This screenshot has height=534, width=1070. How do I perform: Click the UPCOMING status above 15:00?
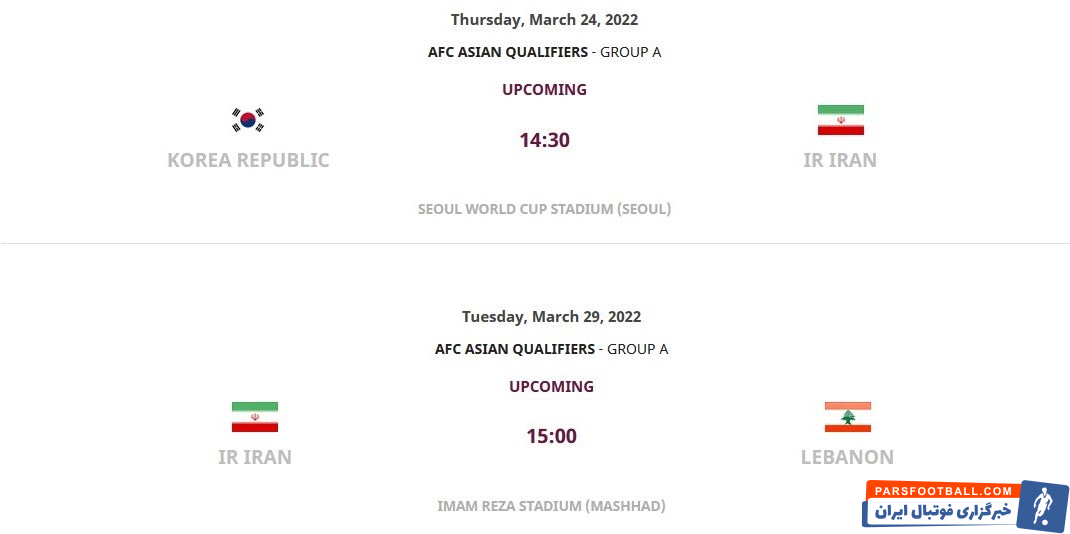pos(551,386)
